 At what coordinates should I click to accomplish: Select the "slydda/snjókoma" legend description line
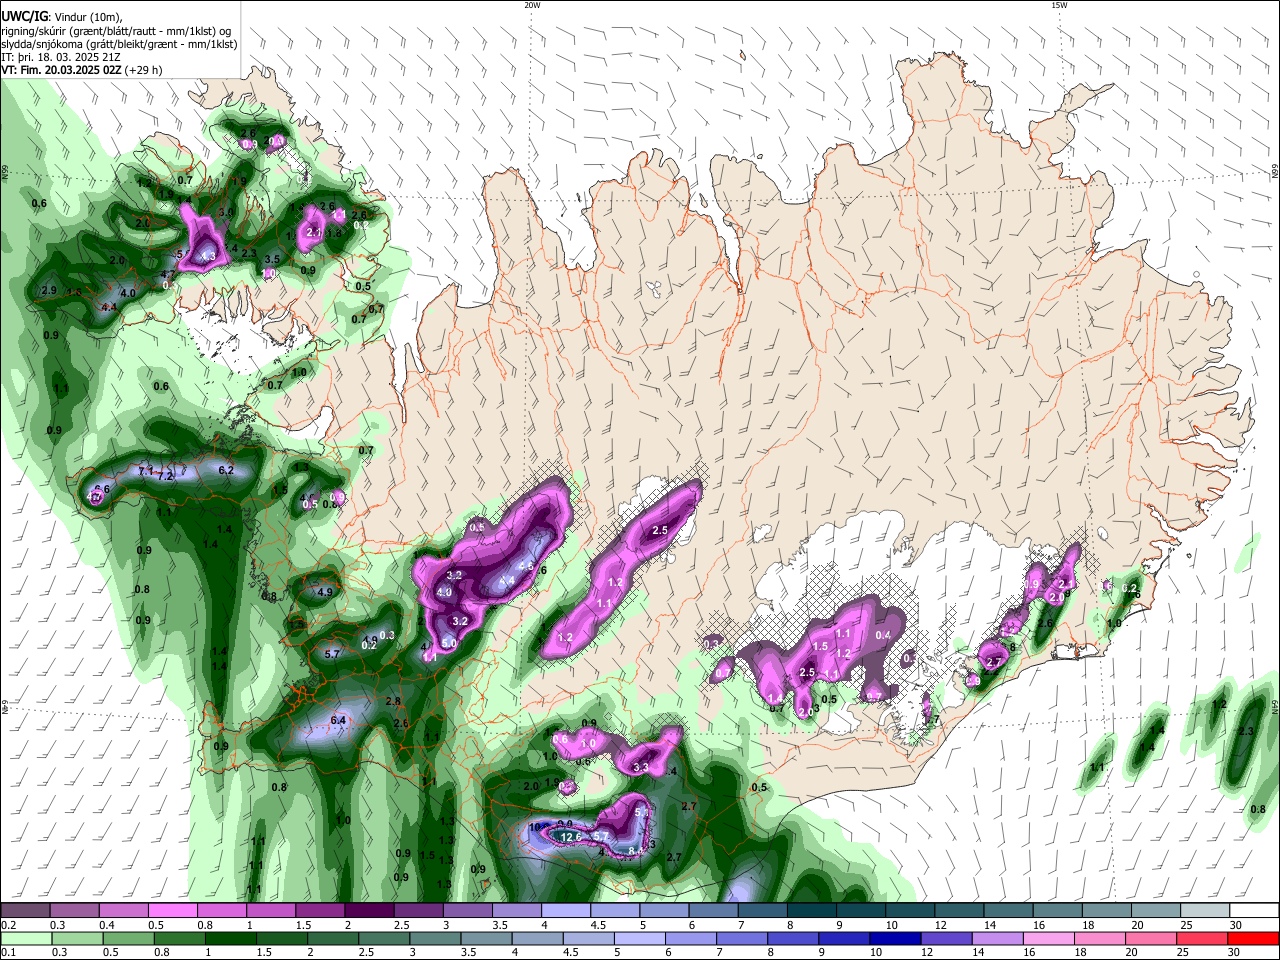point(119,44)
